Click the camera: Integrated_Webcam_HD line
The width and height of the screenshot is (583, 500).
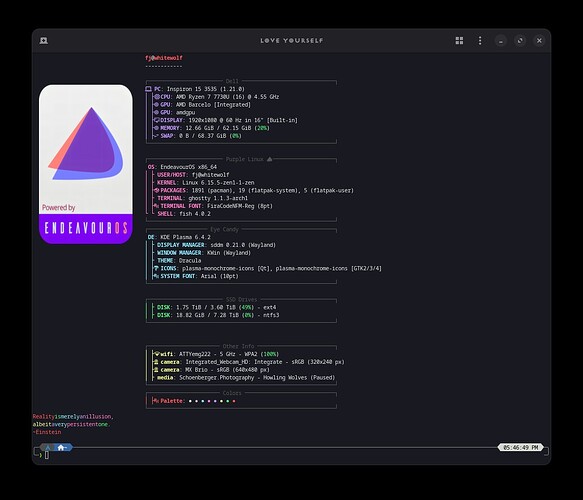point(249,362)
